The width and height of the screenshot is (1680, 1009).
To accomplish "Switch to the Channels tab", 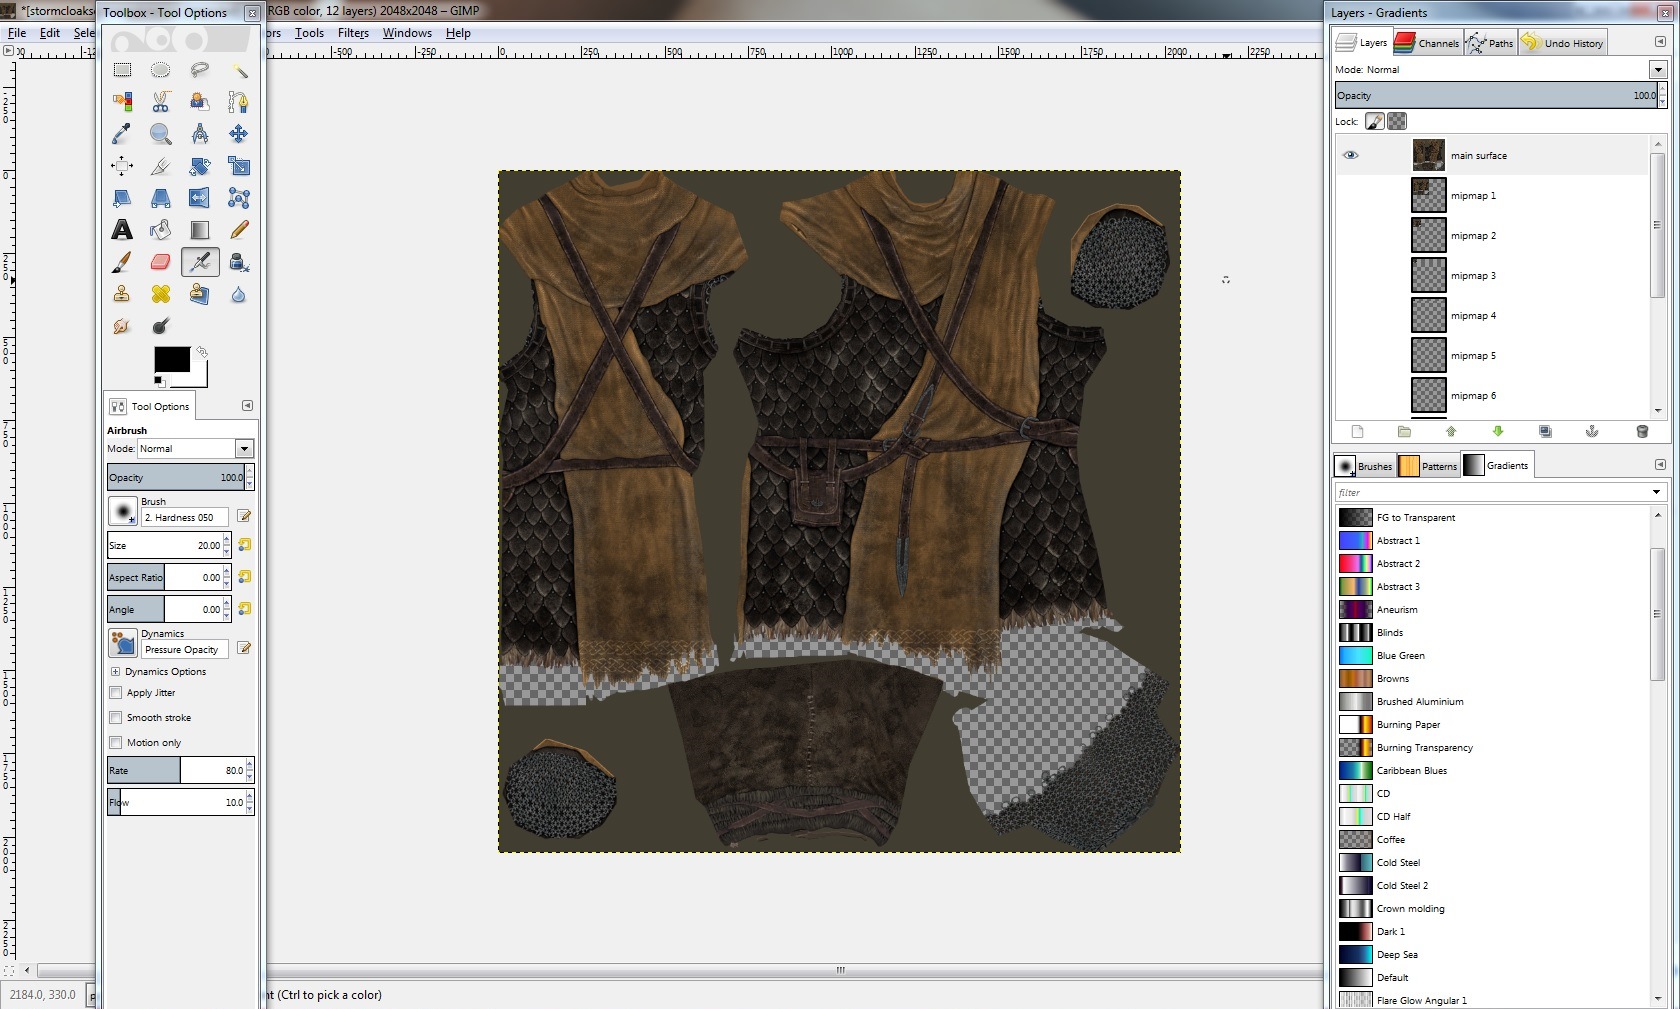I will [1428, 43].
